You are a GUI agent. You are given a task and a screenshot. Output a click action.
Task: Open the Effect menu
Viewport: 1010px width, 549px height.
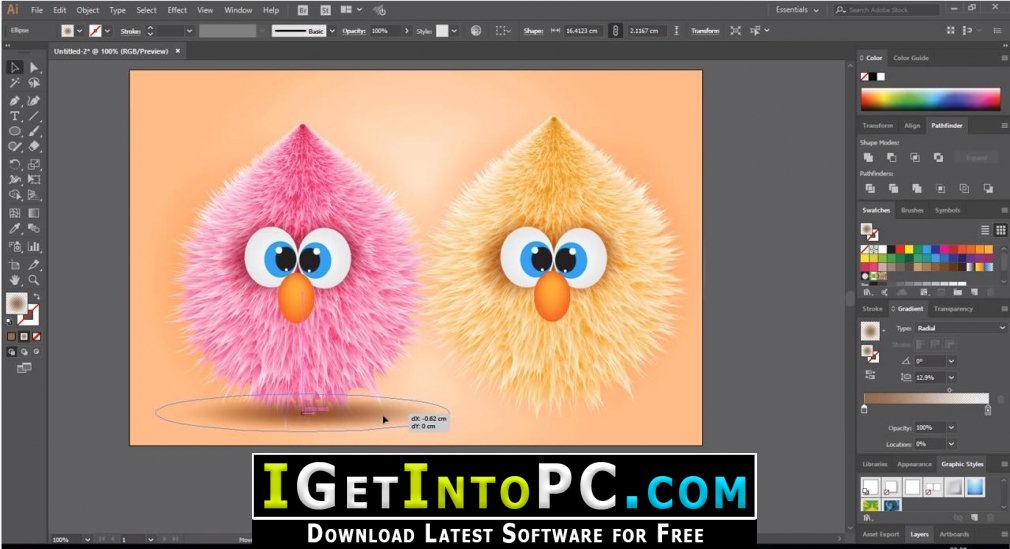(177, 10)
